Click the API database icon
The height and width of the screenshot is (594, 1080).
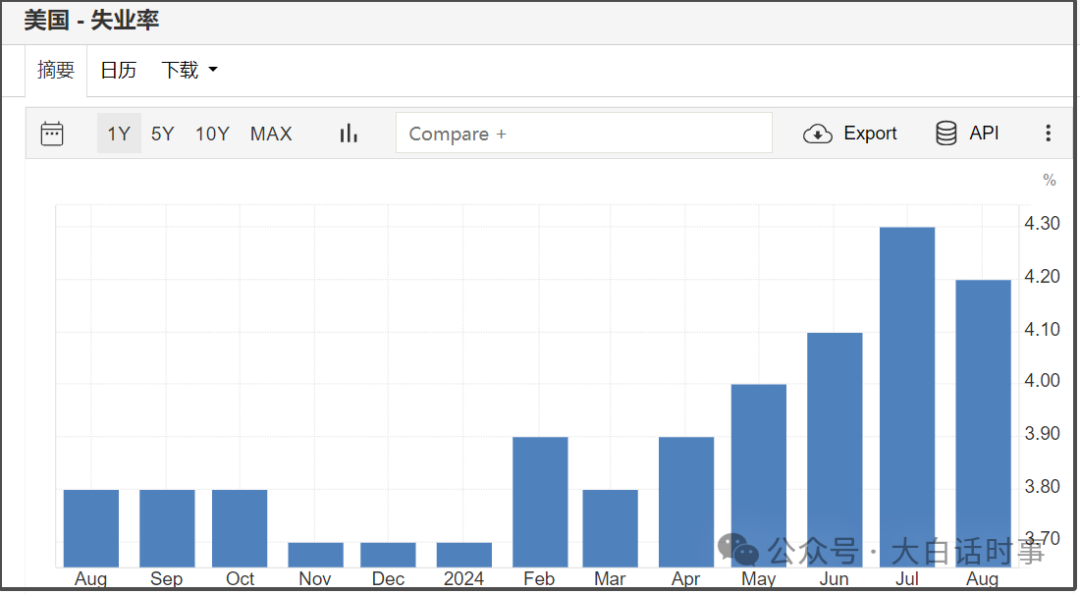(x=946, y=133)
